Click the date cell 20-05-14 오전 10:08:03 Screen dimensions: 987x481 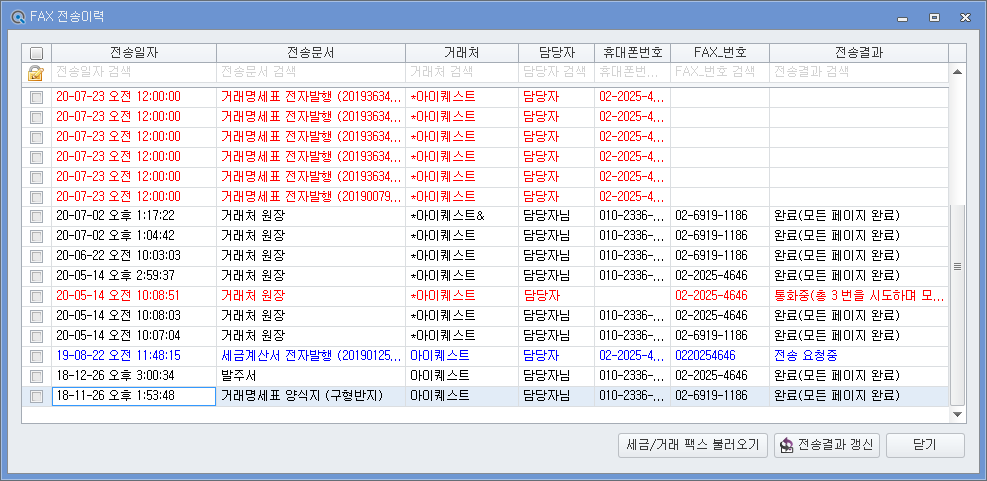(134, 316)
